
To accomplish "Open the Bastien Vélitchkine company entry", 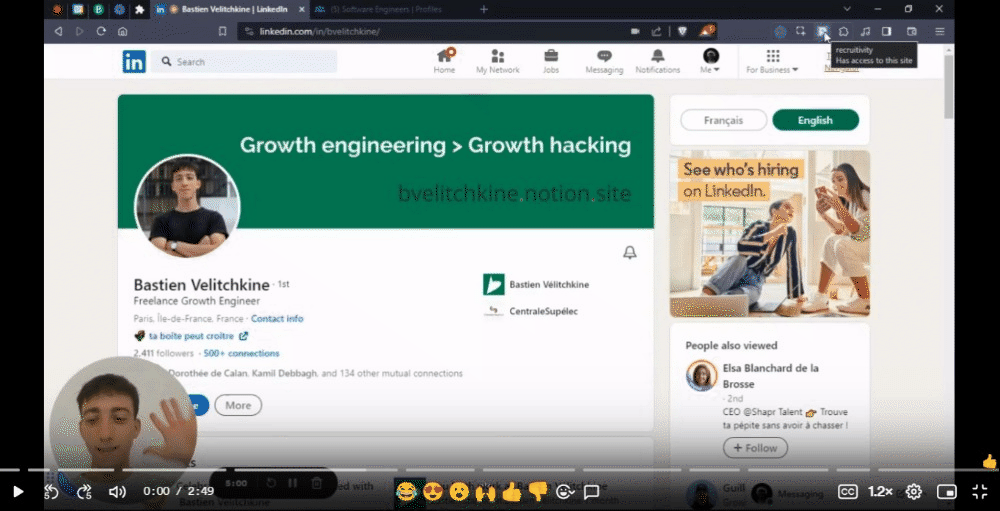I will tap(536, 285).
